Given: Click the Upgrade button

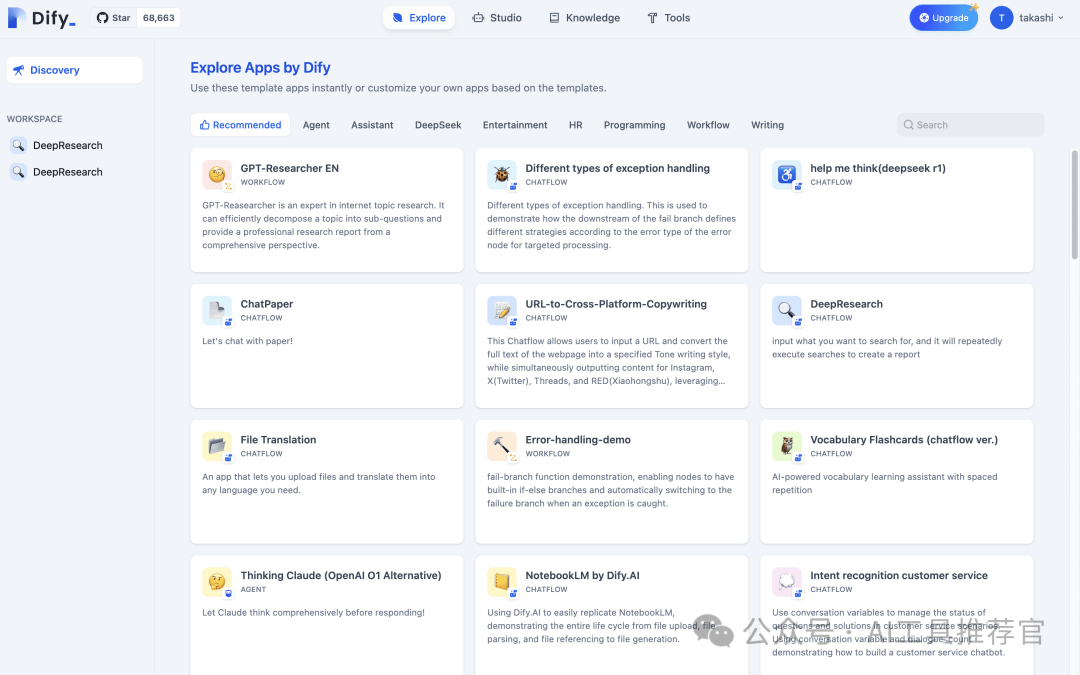Looking at the screenshot, I should [x=944, y=18].
